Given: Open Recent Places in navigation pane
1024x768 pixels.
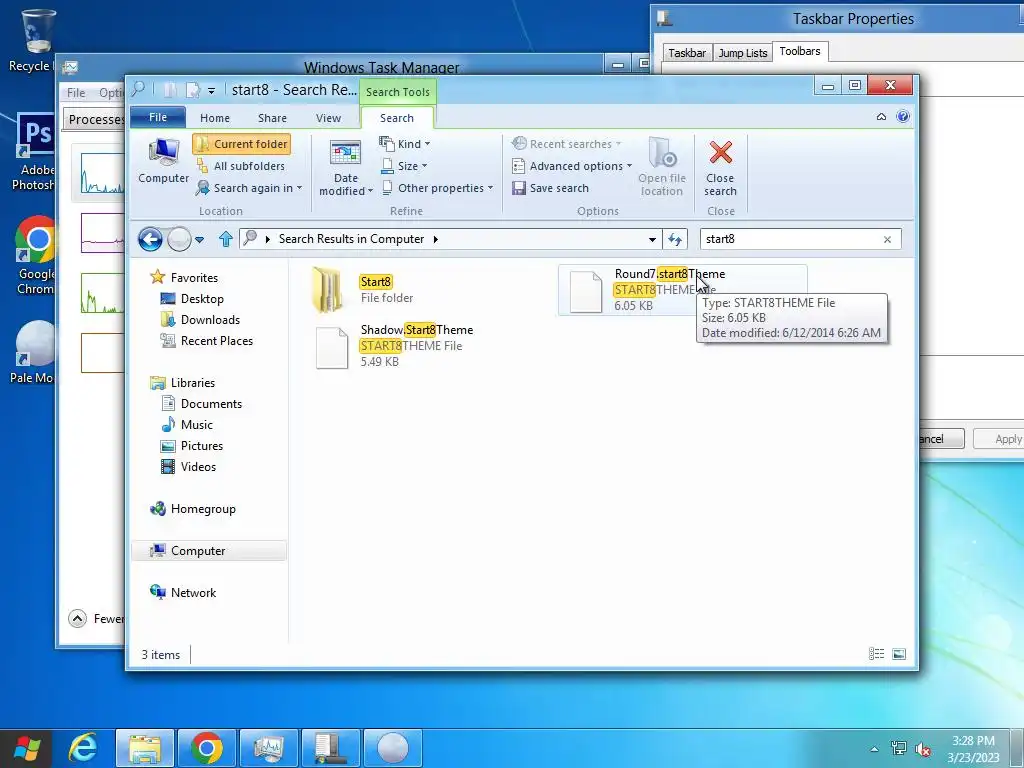Looking at the screenshot, I should coord(216,341).
